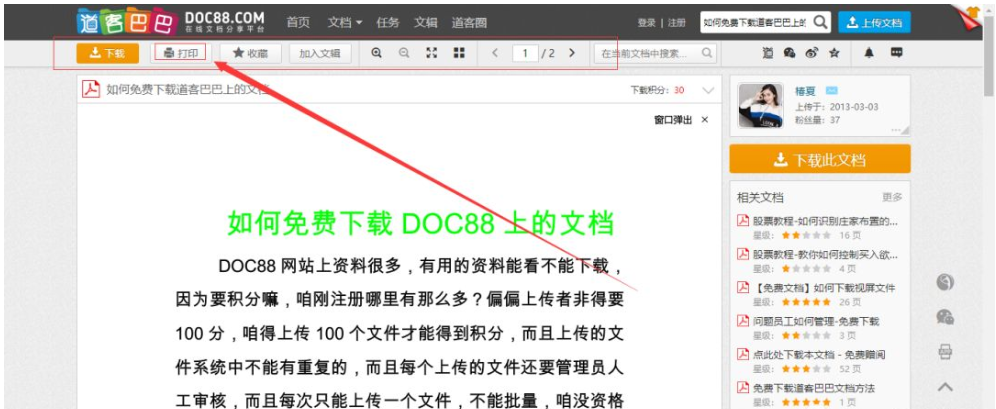996x409 pixels.
Task: Open 【免费文档】如何下载视屏文件 link
Action: 824,288
